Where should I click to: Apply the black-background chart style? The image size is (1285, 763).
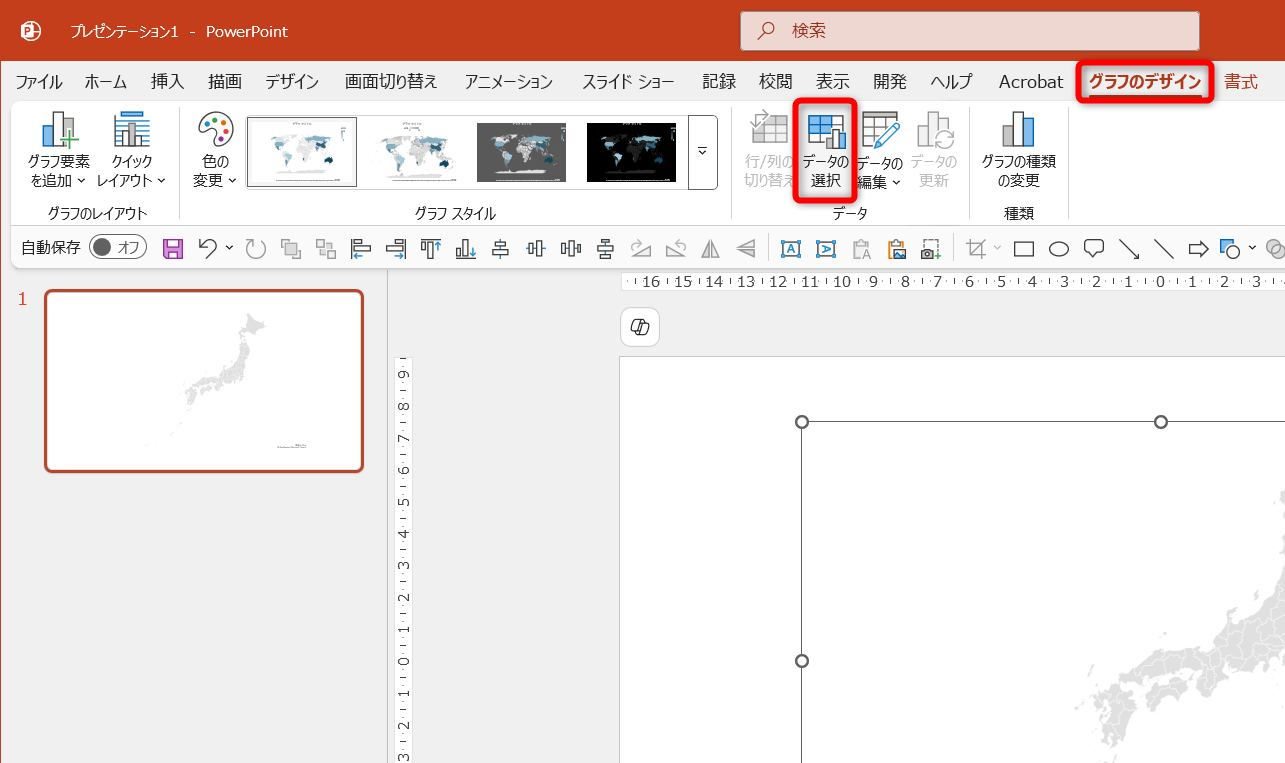click(631, 152)
